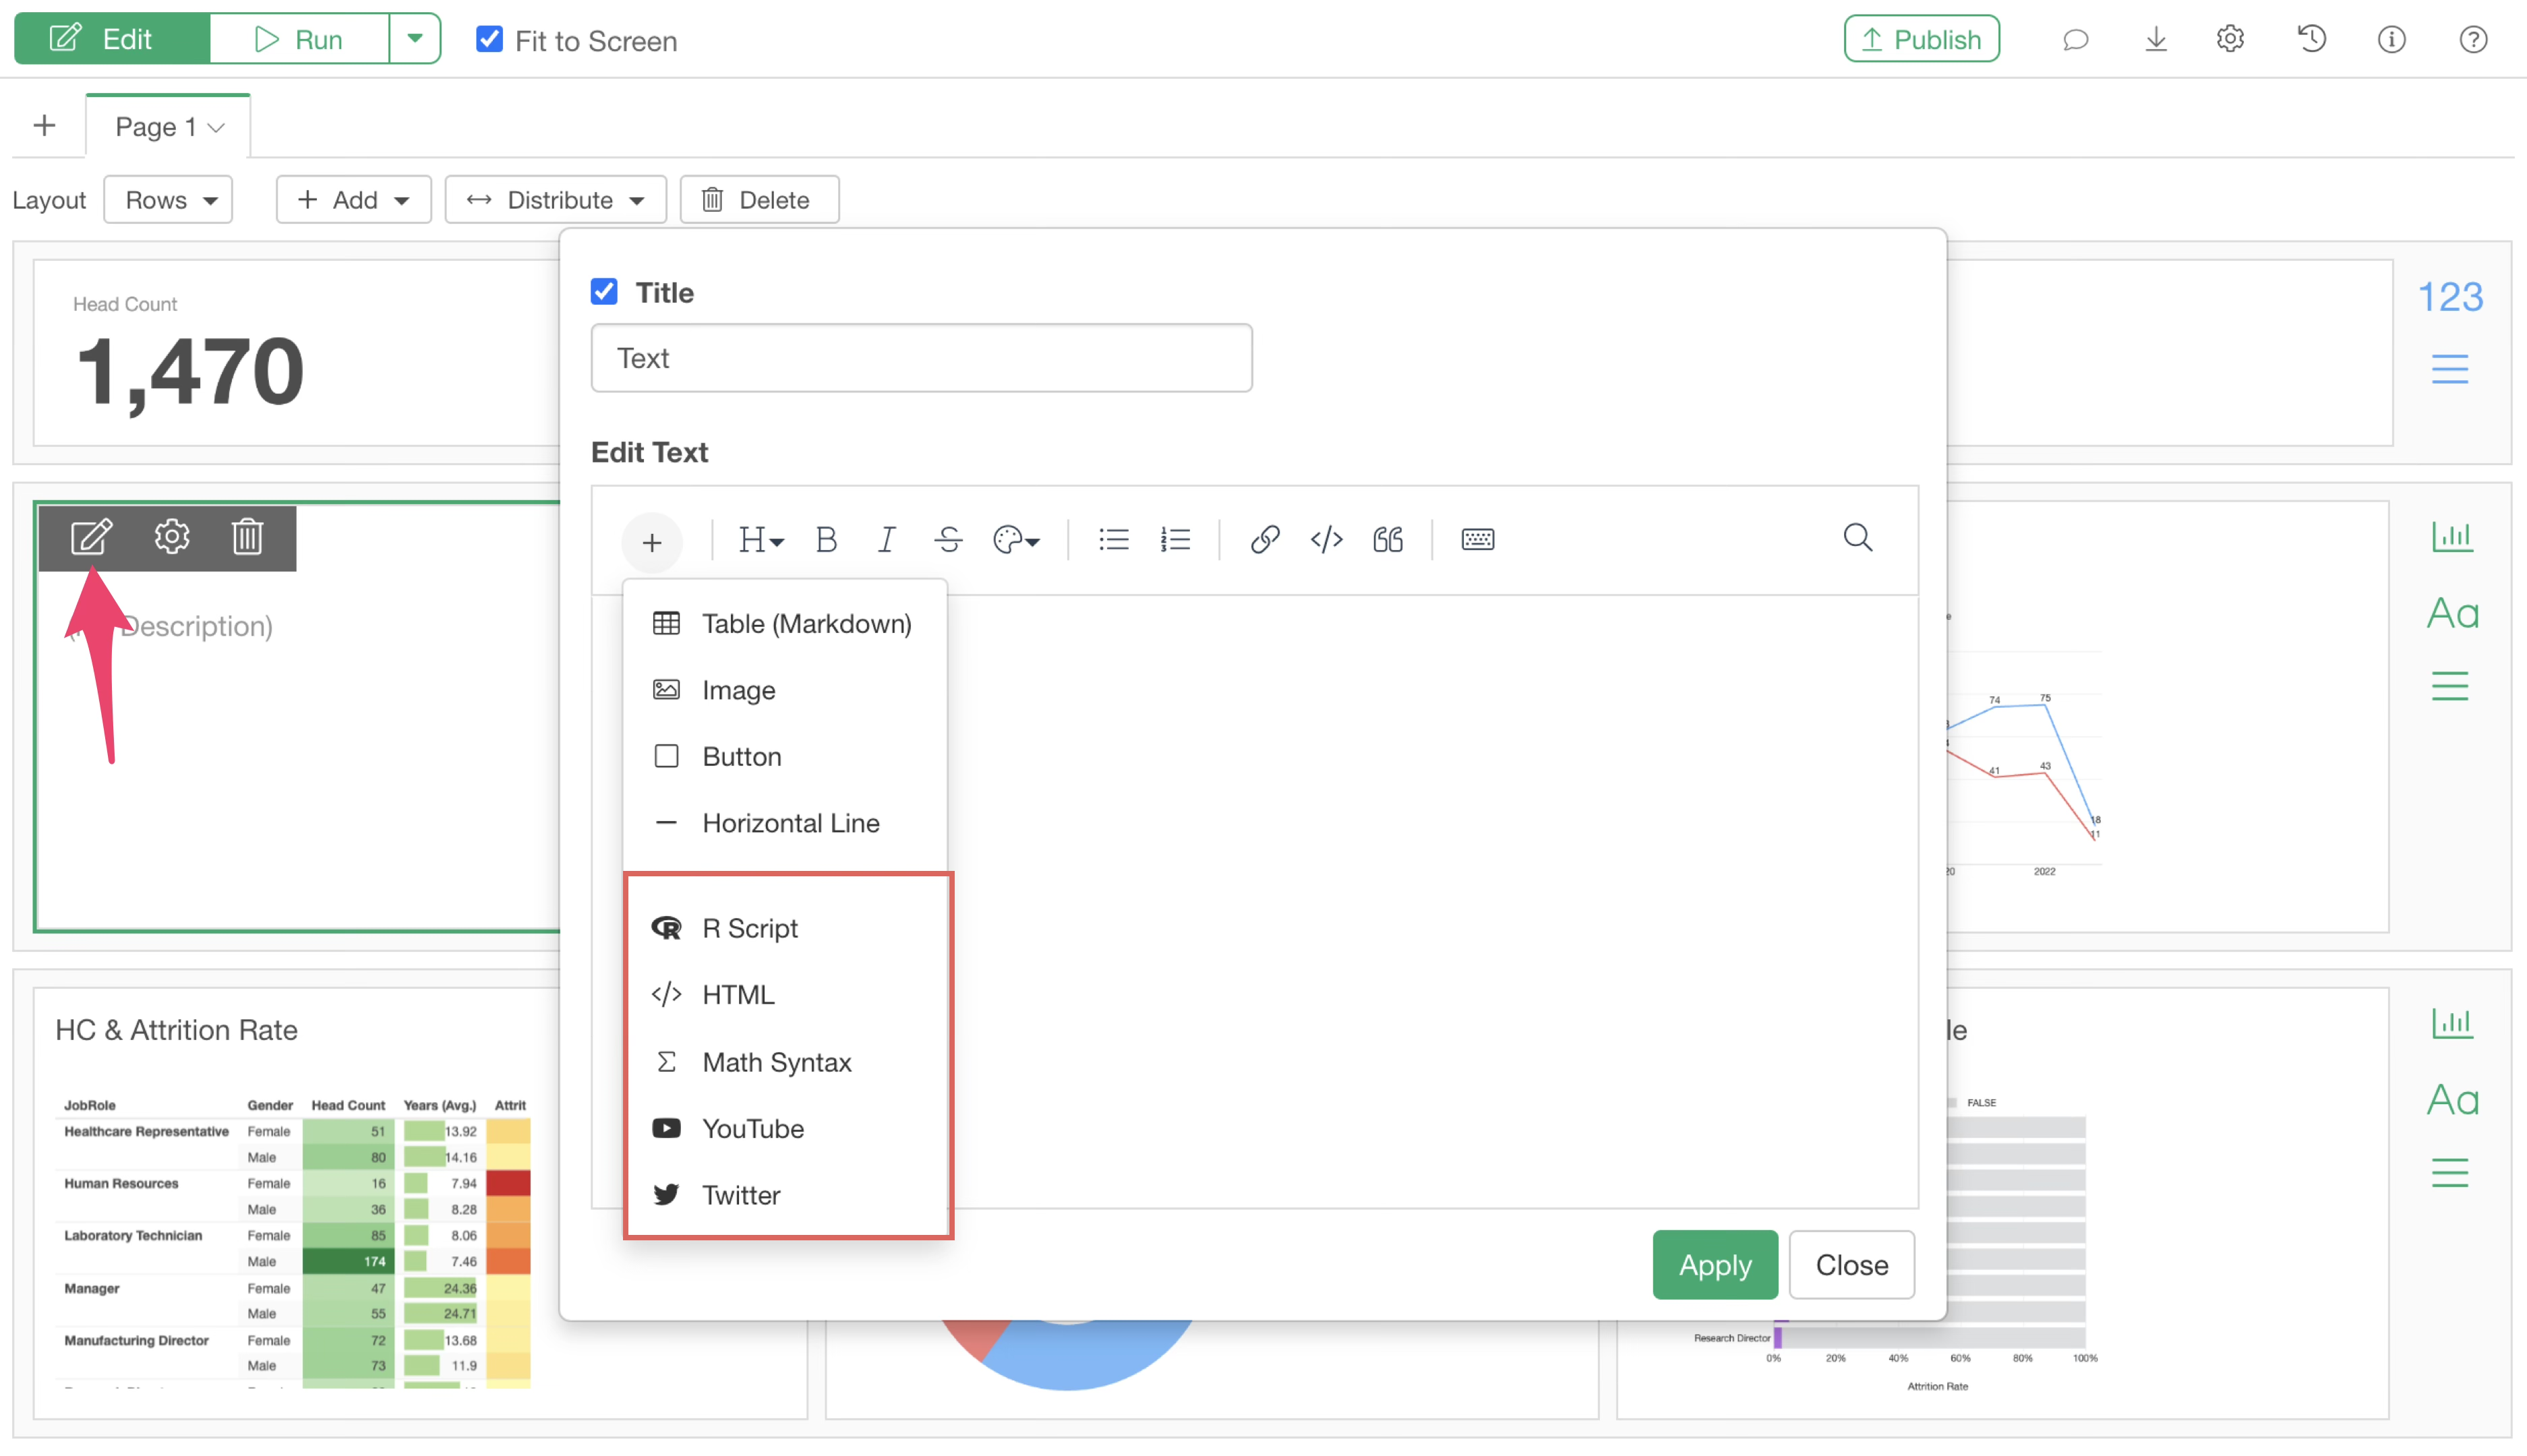Click the trash icon on the selected text panel

247,537
